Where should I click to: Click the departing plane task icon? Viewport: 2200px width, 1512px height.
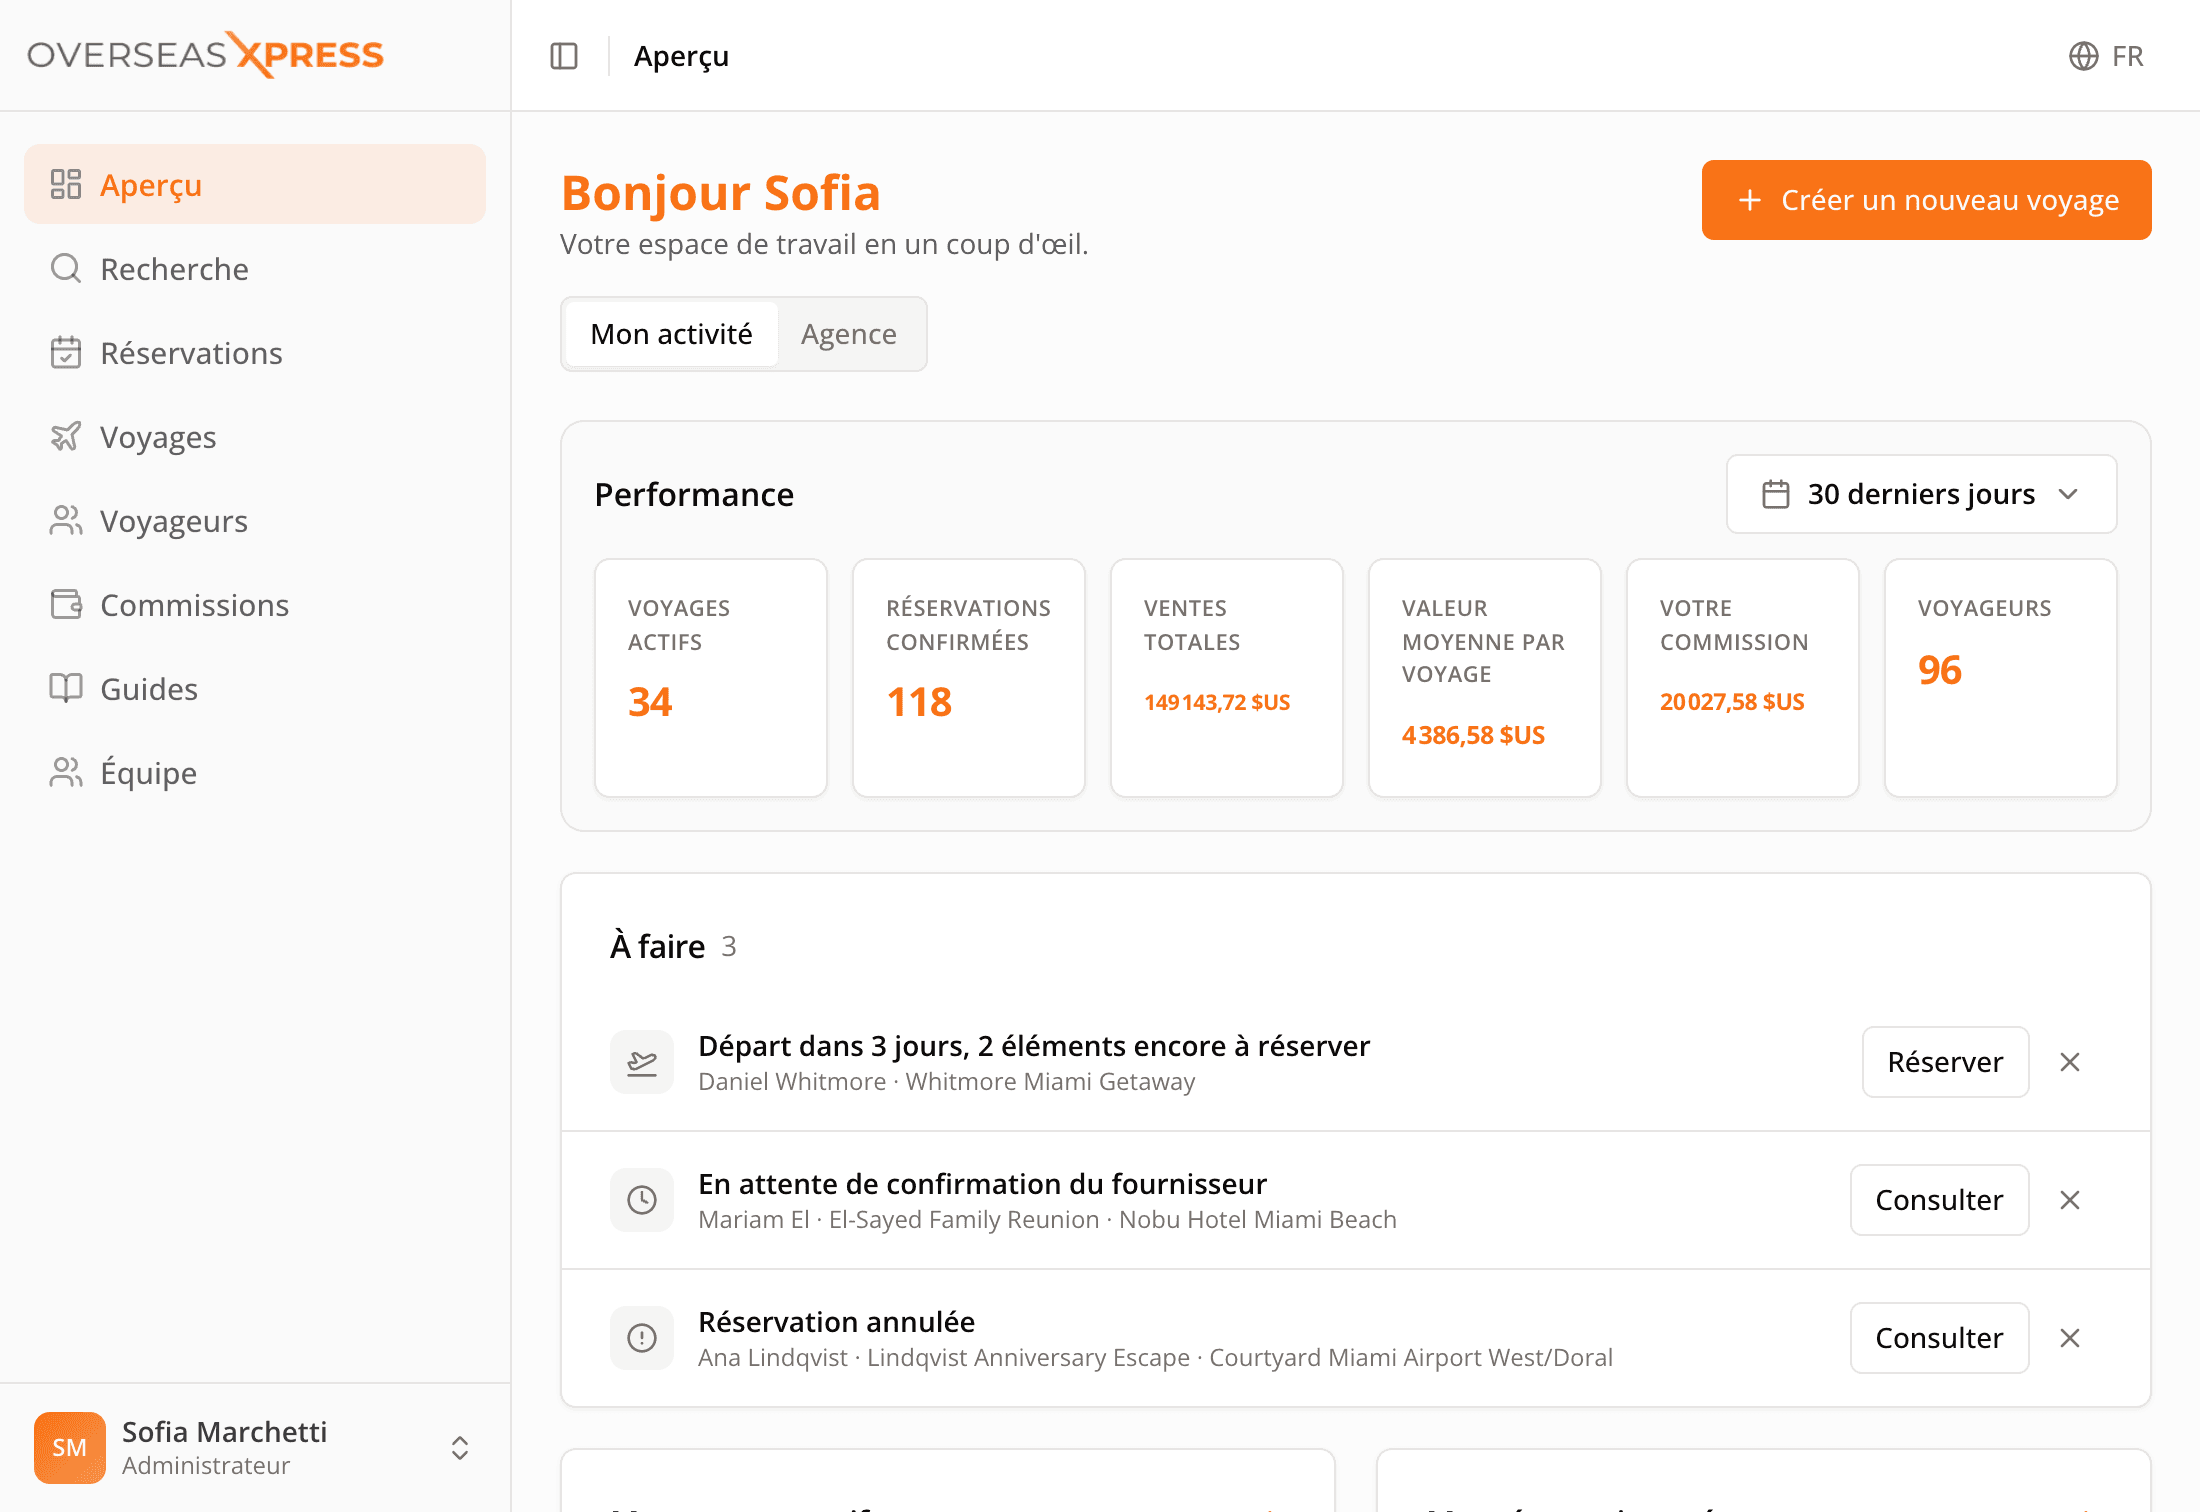pos(642,1062)
